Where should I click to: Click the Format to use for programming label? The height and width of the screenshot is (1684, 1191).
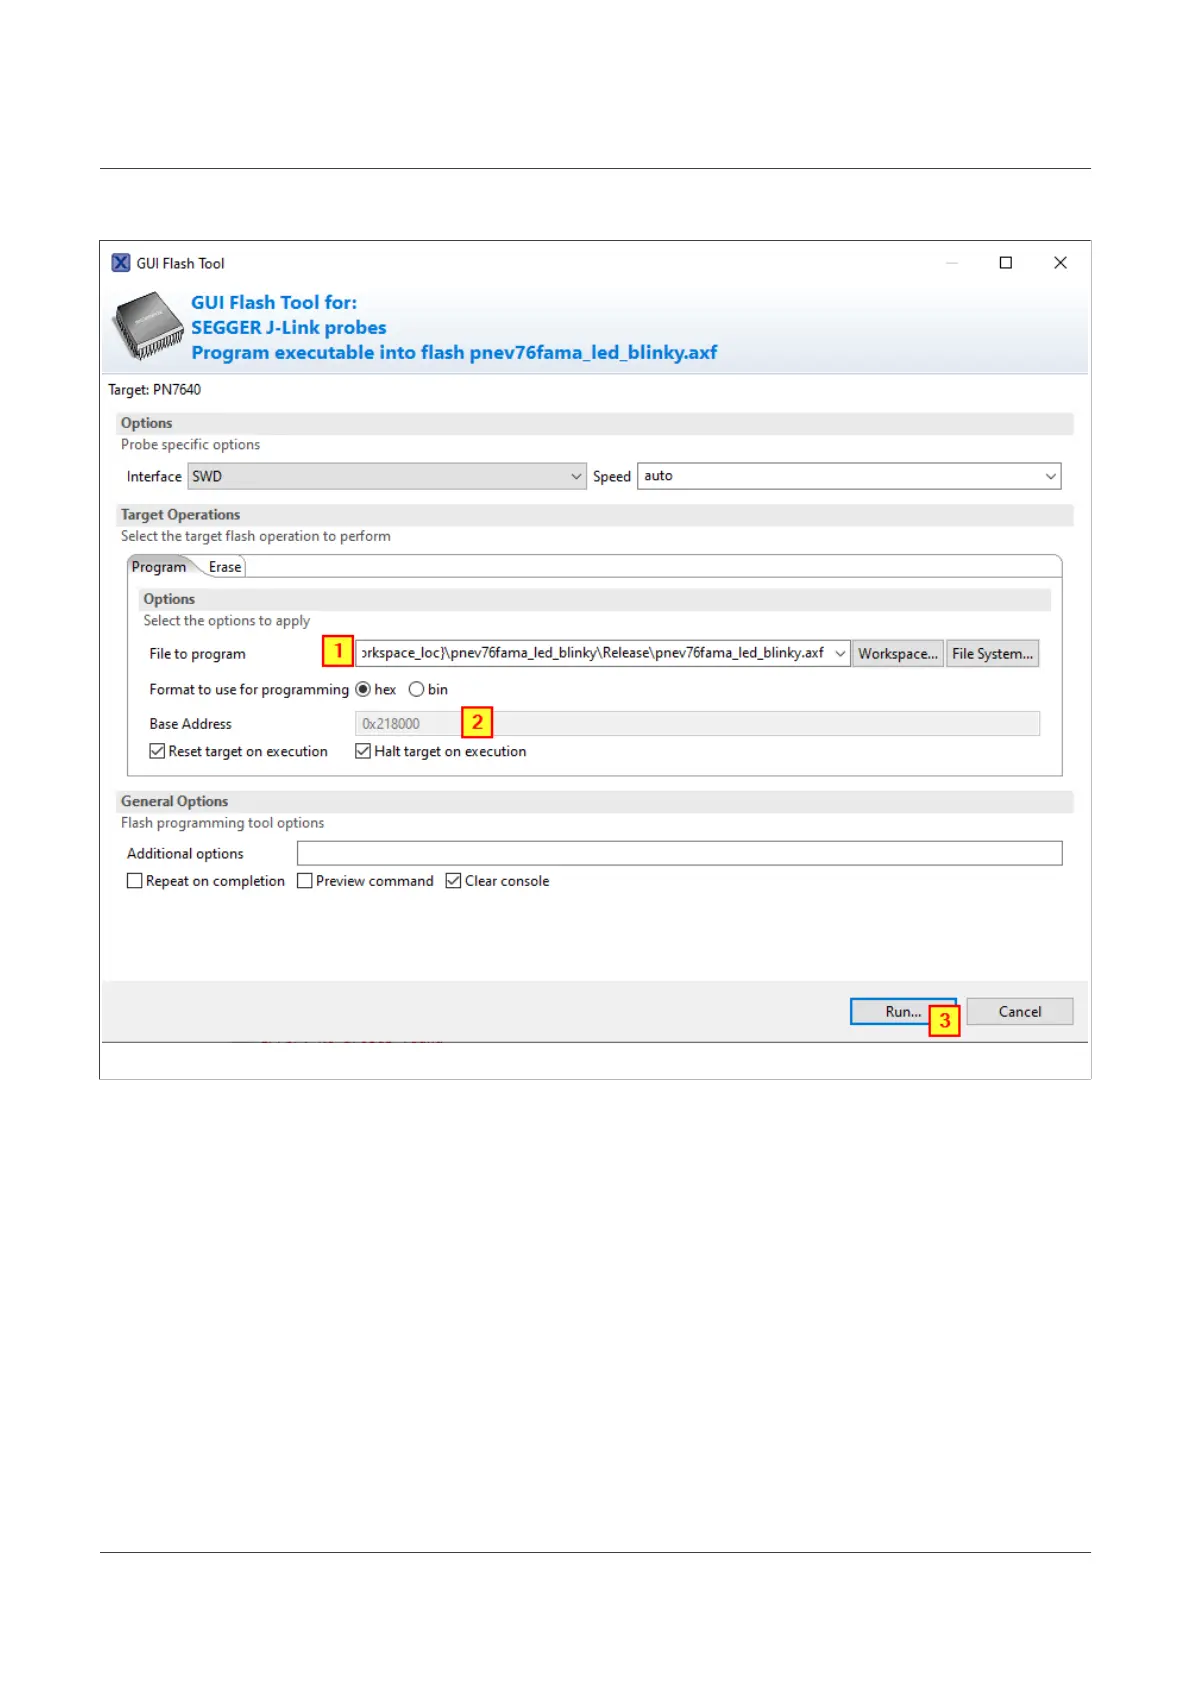pyautogui.click(x=249, y=690)
